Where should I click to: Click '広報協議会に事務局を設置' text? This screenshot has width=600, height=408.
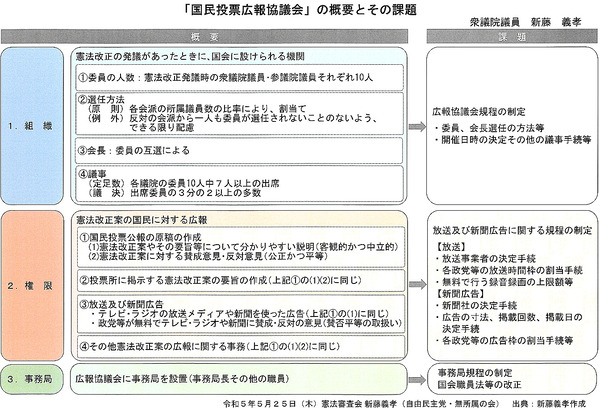click(182, 379)
